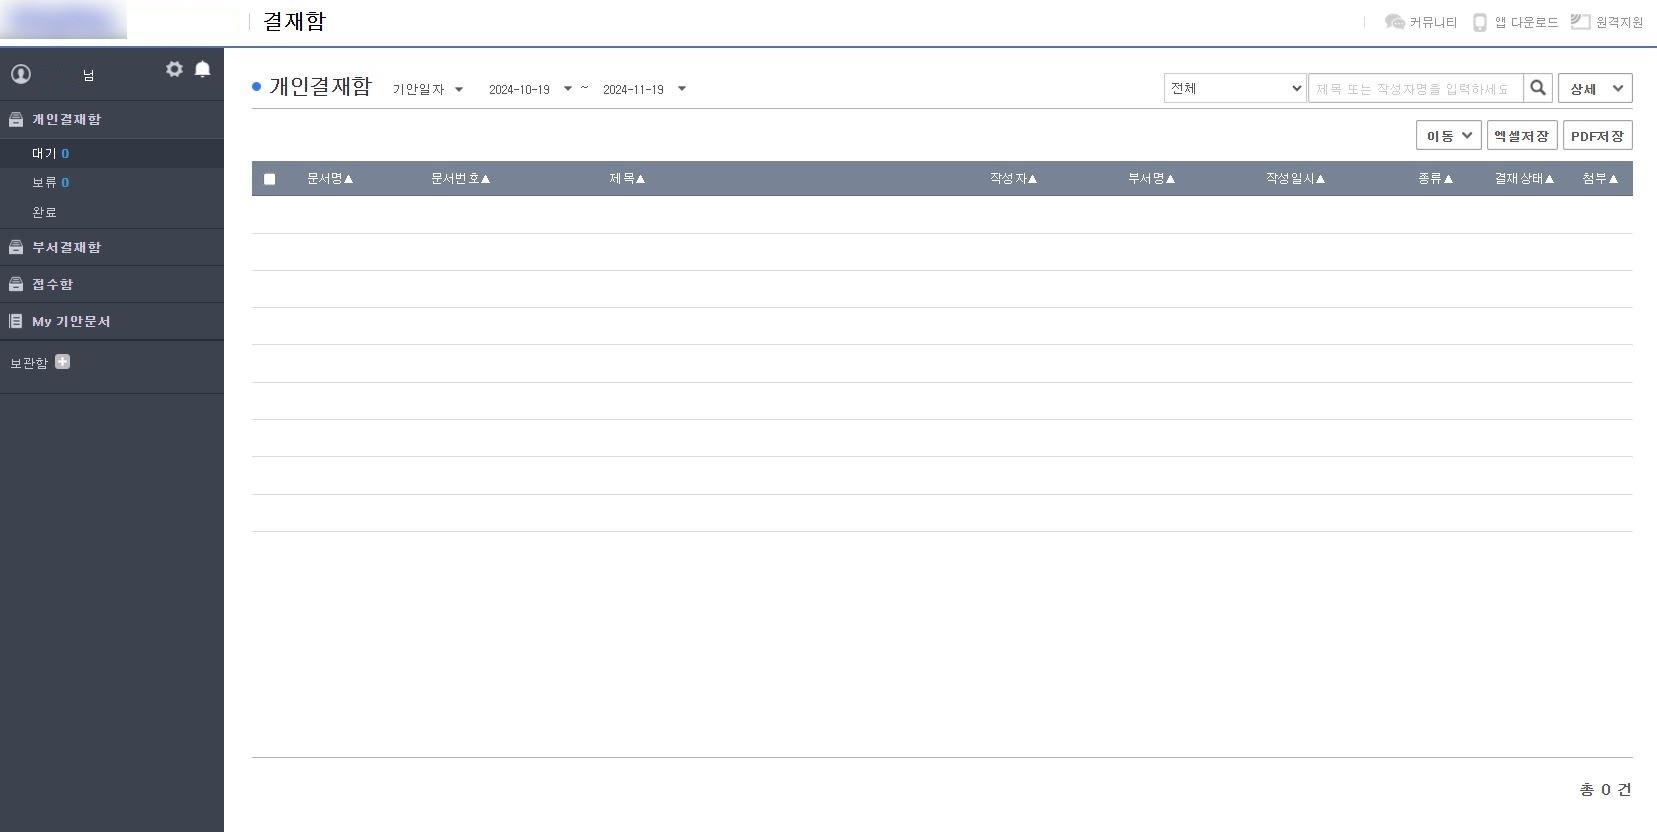Image resolution: width=1657 pixels, height=832 pixels.
Task: Expand the 상세 detailed search dropdown
Action: pyautogui.click(x=1595, y=88)
